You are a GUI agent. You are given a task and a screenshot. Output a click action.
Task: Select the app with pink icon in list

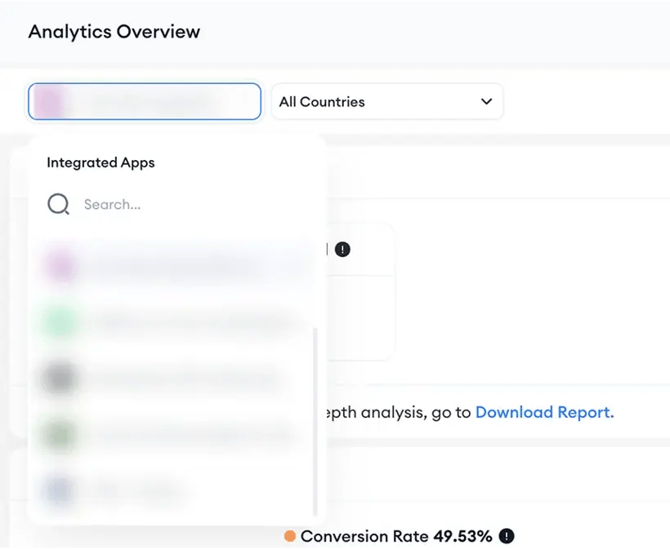tap(175, 266)
